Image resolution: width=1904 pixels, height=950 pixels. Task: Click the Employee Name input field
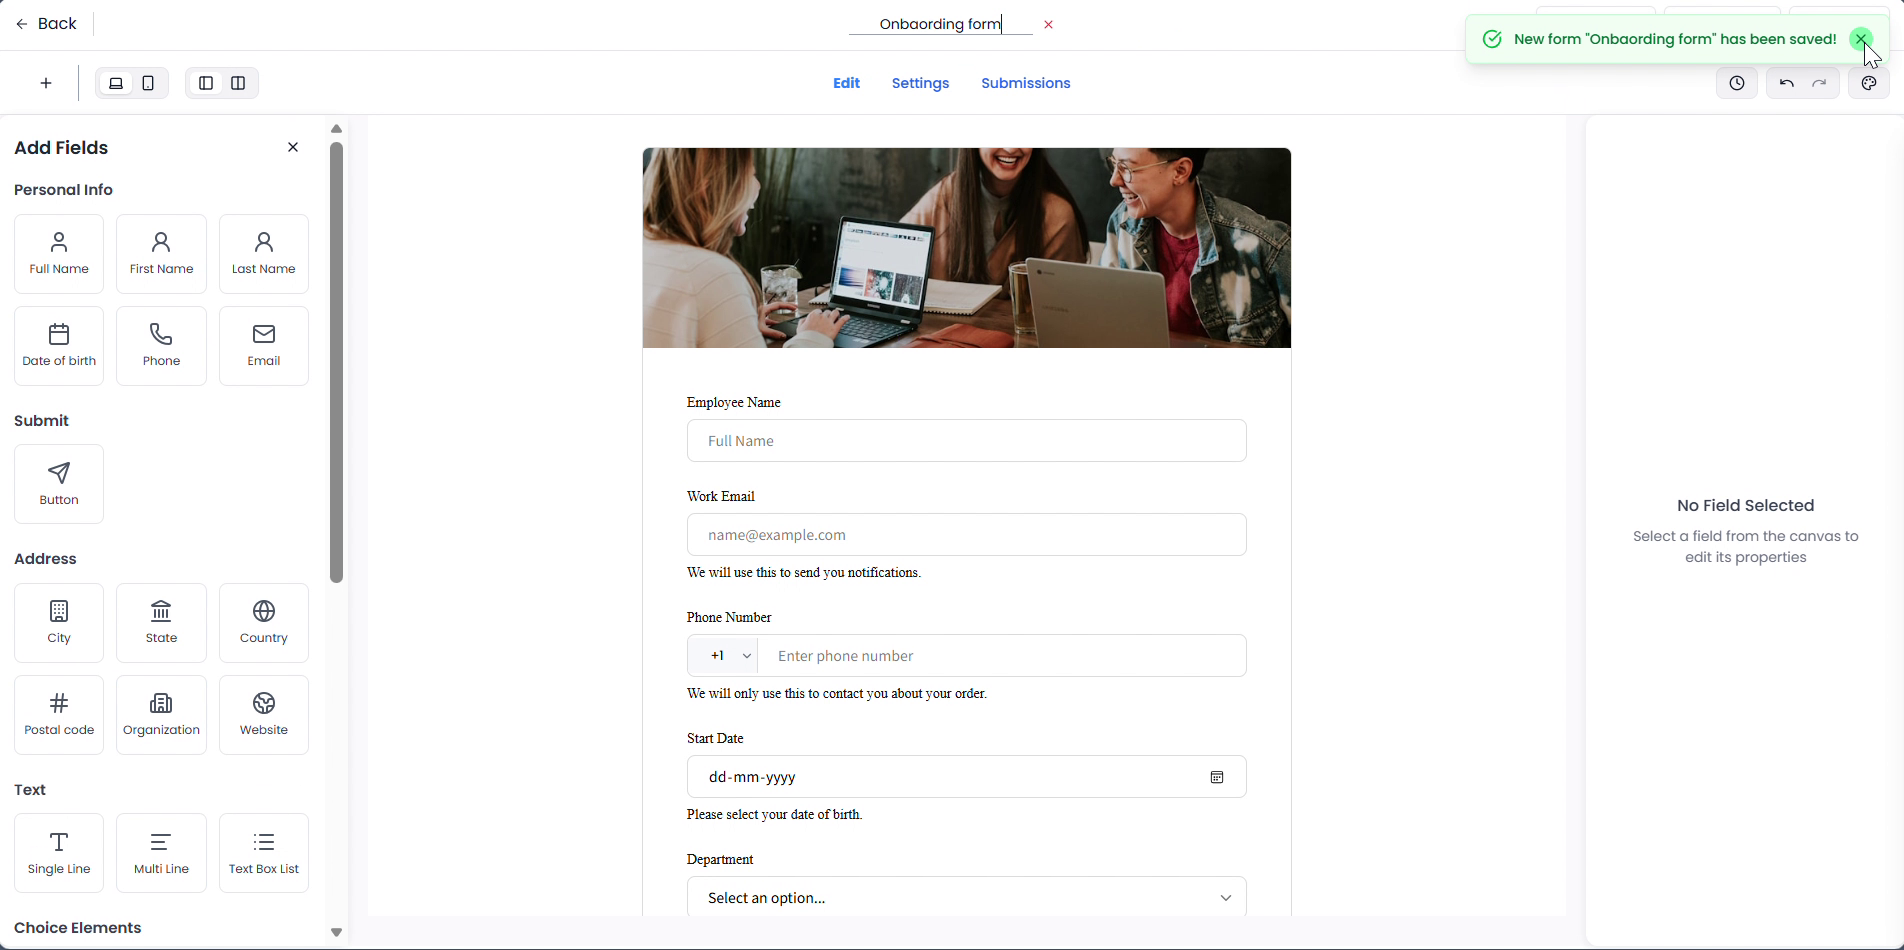point(966,441)
